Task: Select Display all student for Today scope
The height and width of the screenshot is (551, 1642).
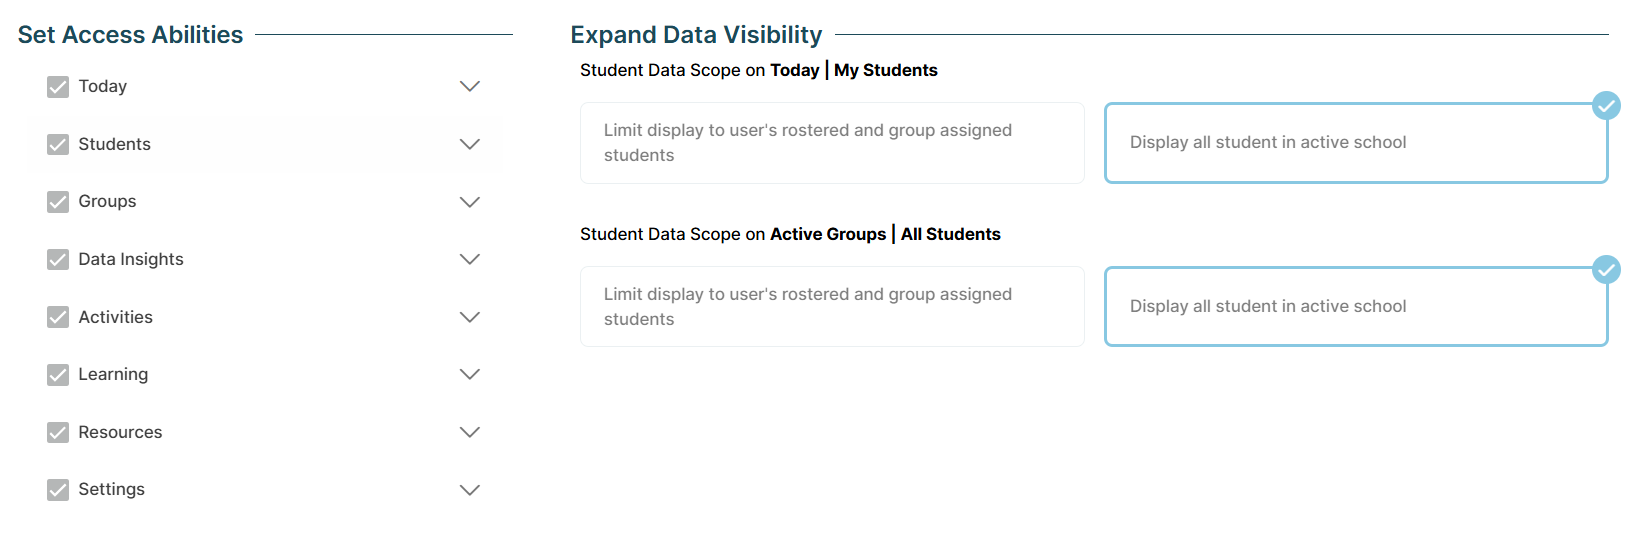Action: point(1356,143)
